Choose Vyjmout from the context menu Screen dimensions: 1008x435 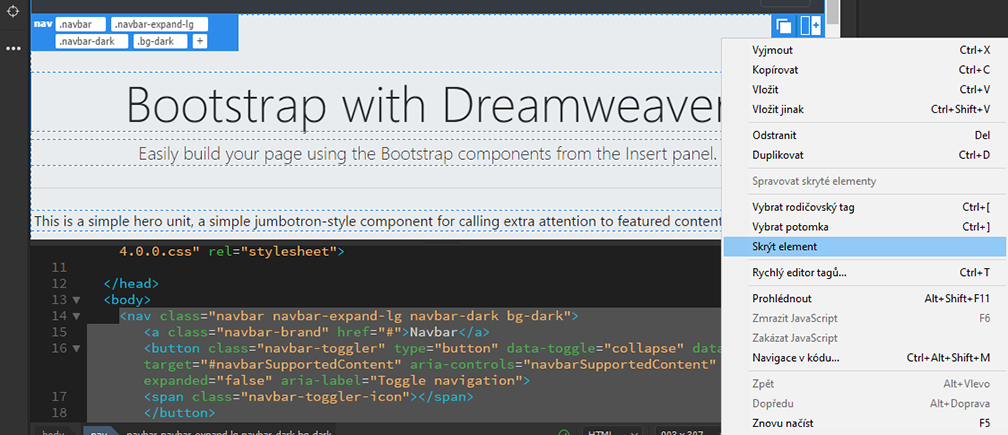point(865,50)
